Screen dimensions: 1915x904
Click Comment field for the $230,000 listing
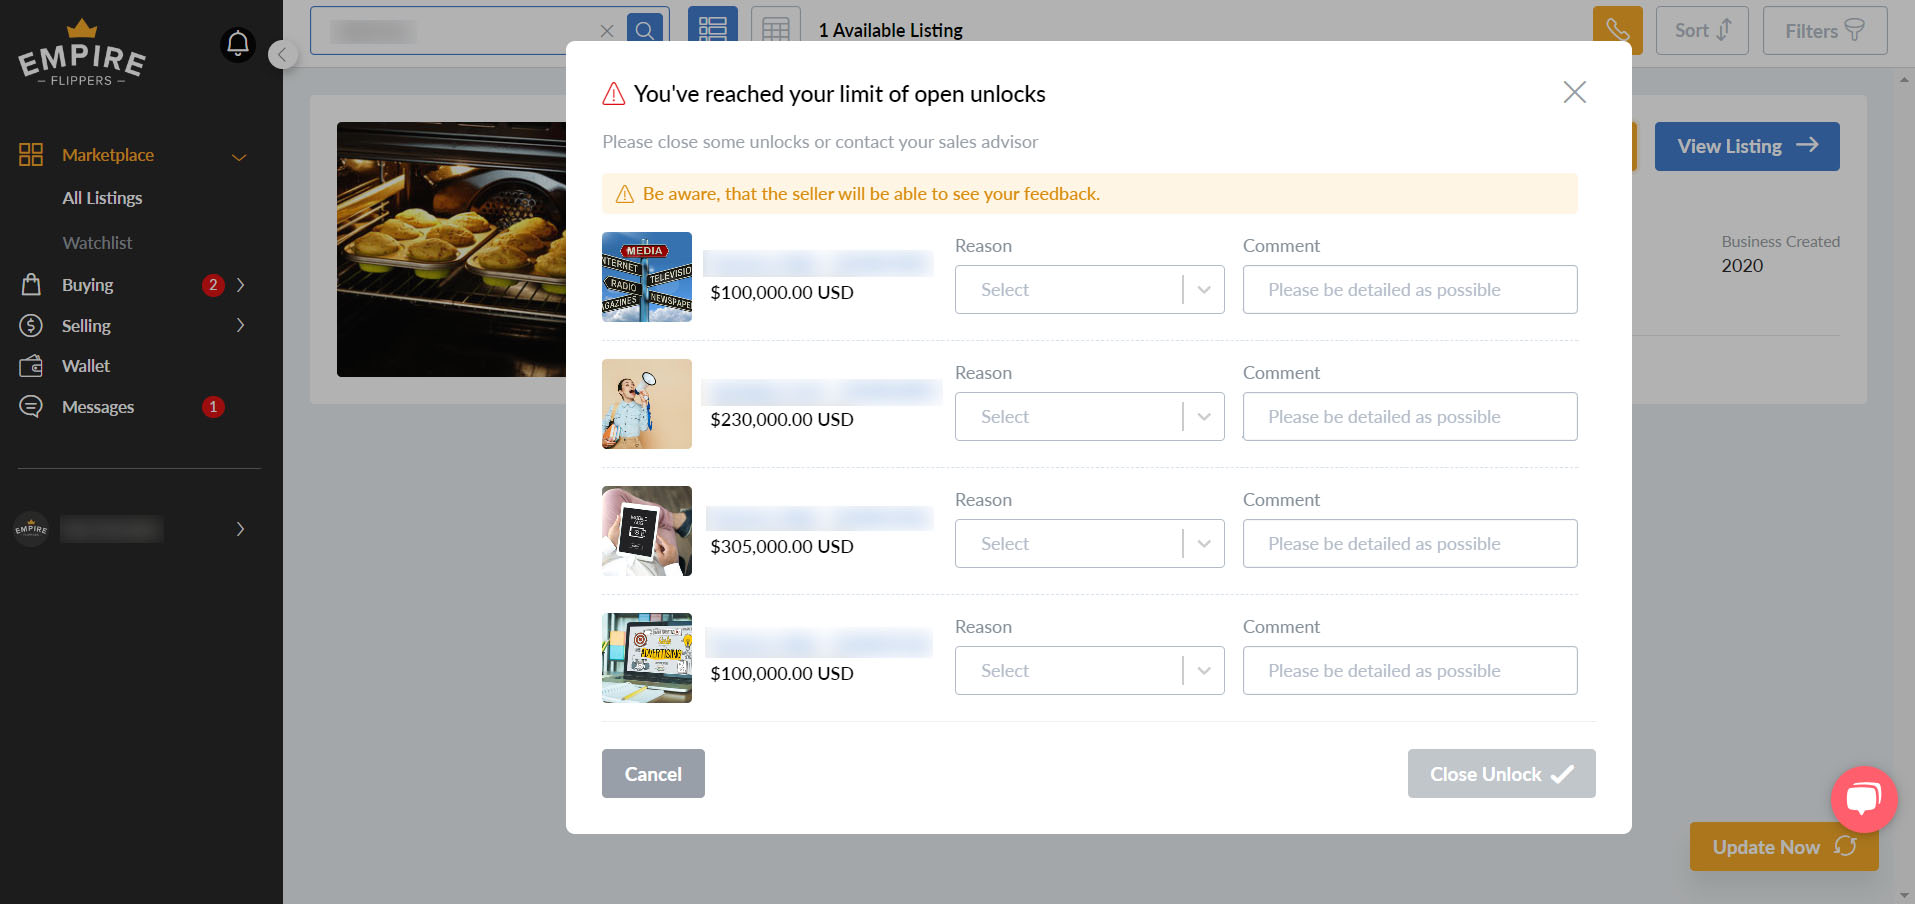pyautogui.click(x=1409, y=417)
